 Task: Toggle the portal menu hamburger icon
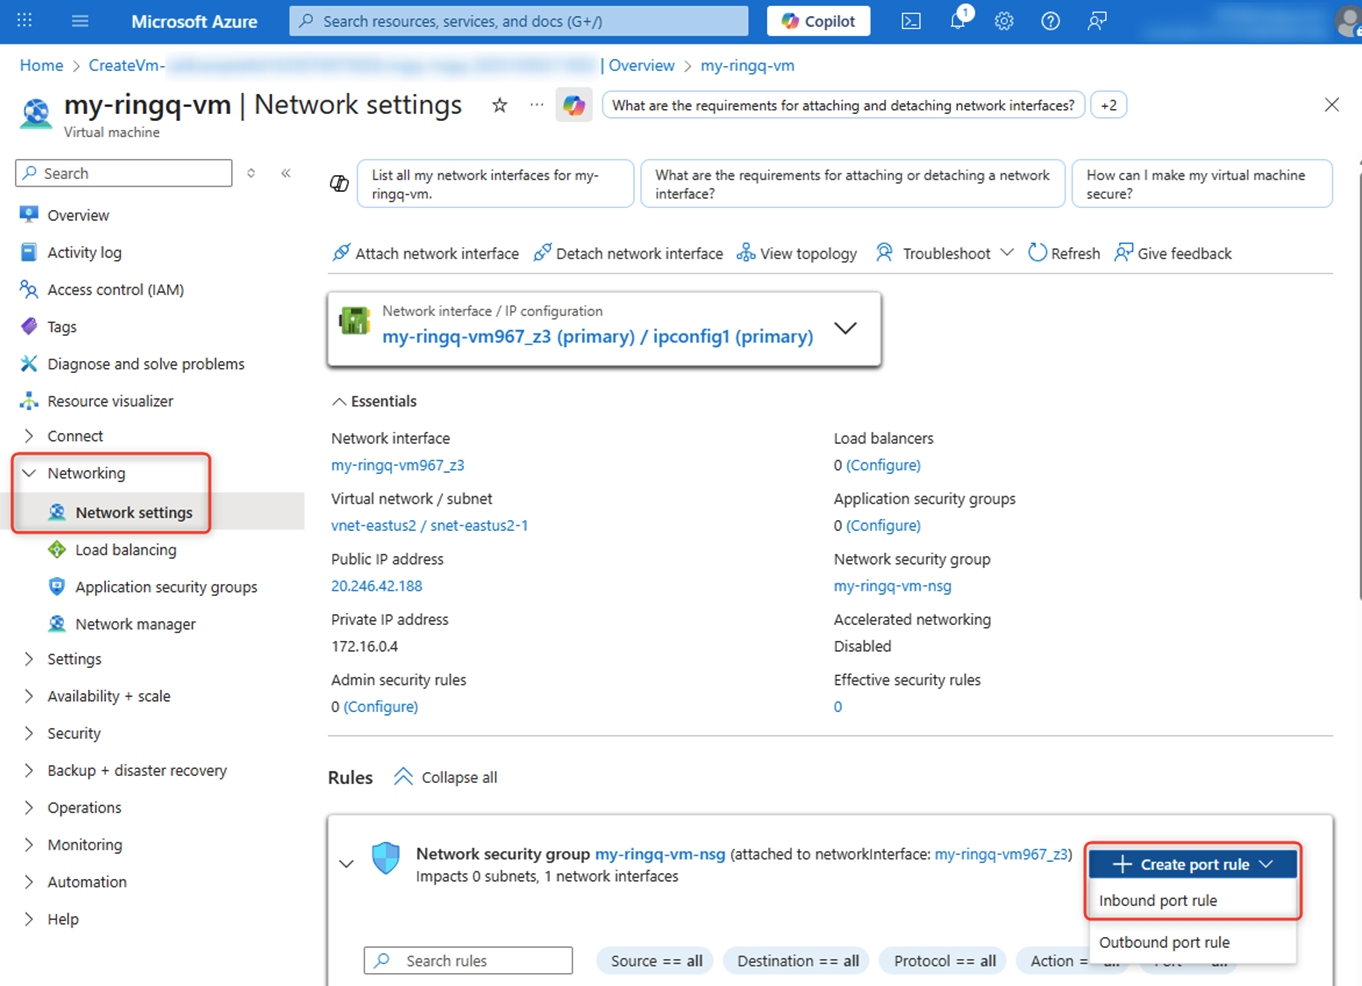pyautogui.click(x=79, y=20)
